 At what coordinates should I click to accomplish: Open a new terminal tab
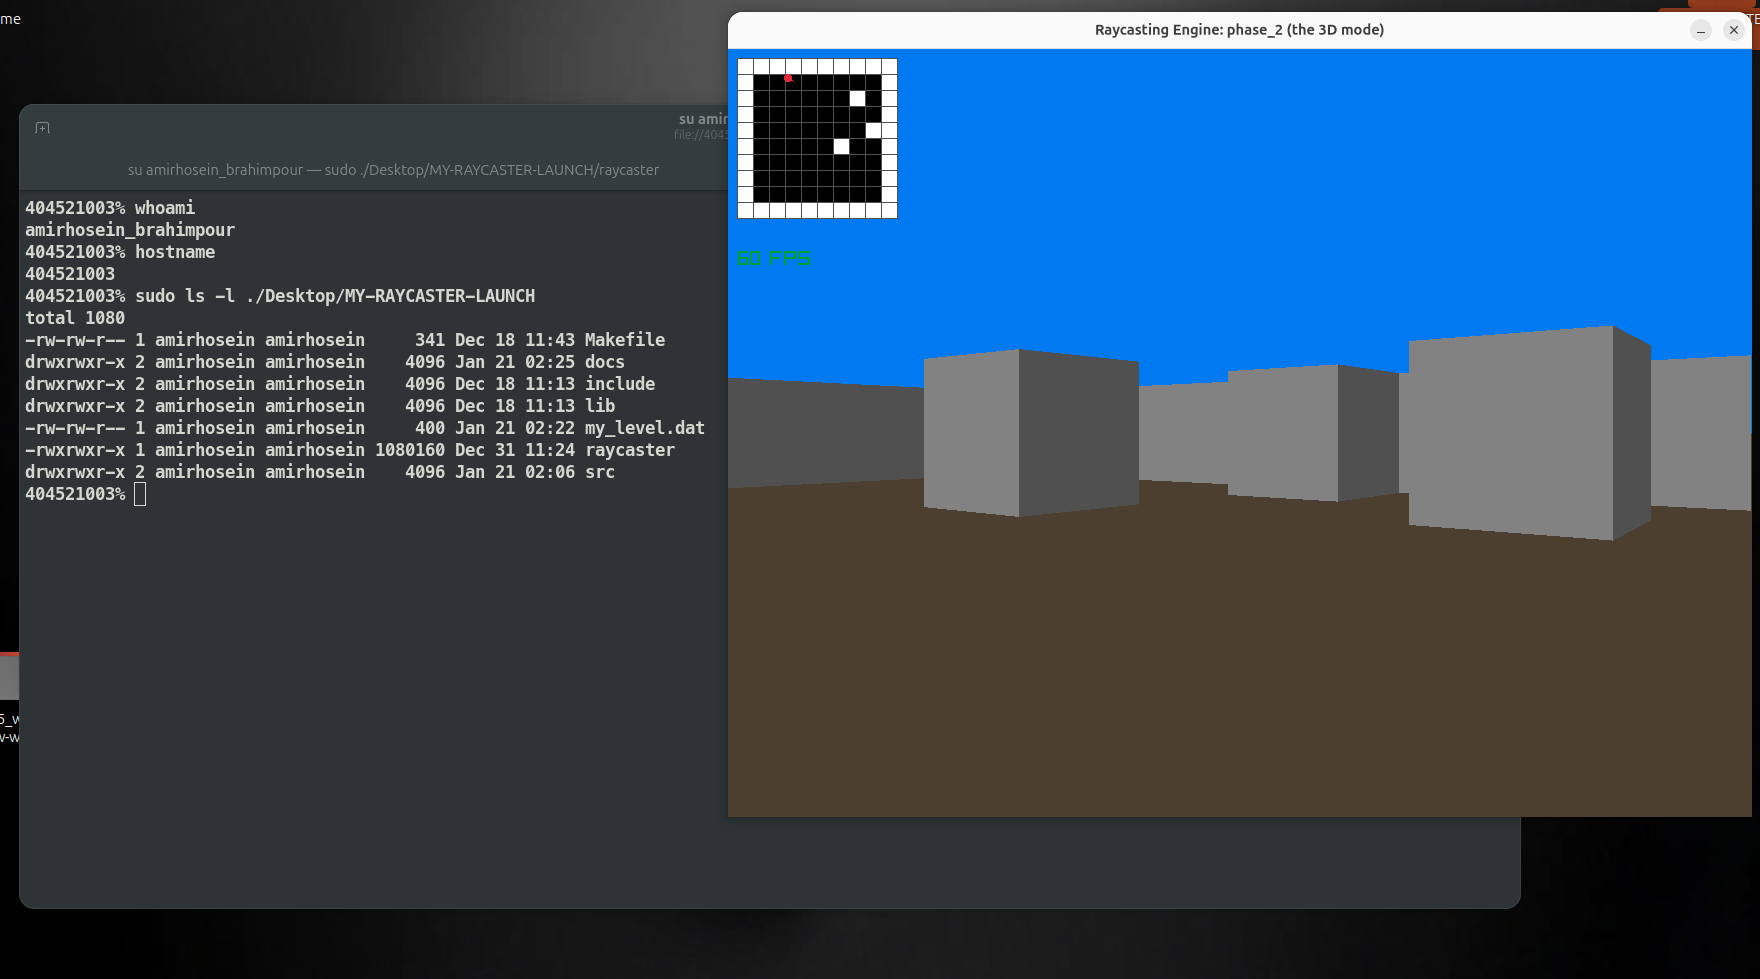tap(42, 128)
